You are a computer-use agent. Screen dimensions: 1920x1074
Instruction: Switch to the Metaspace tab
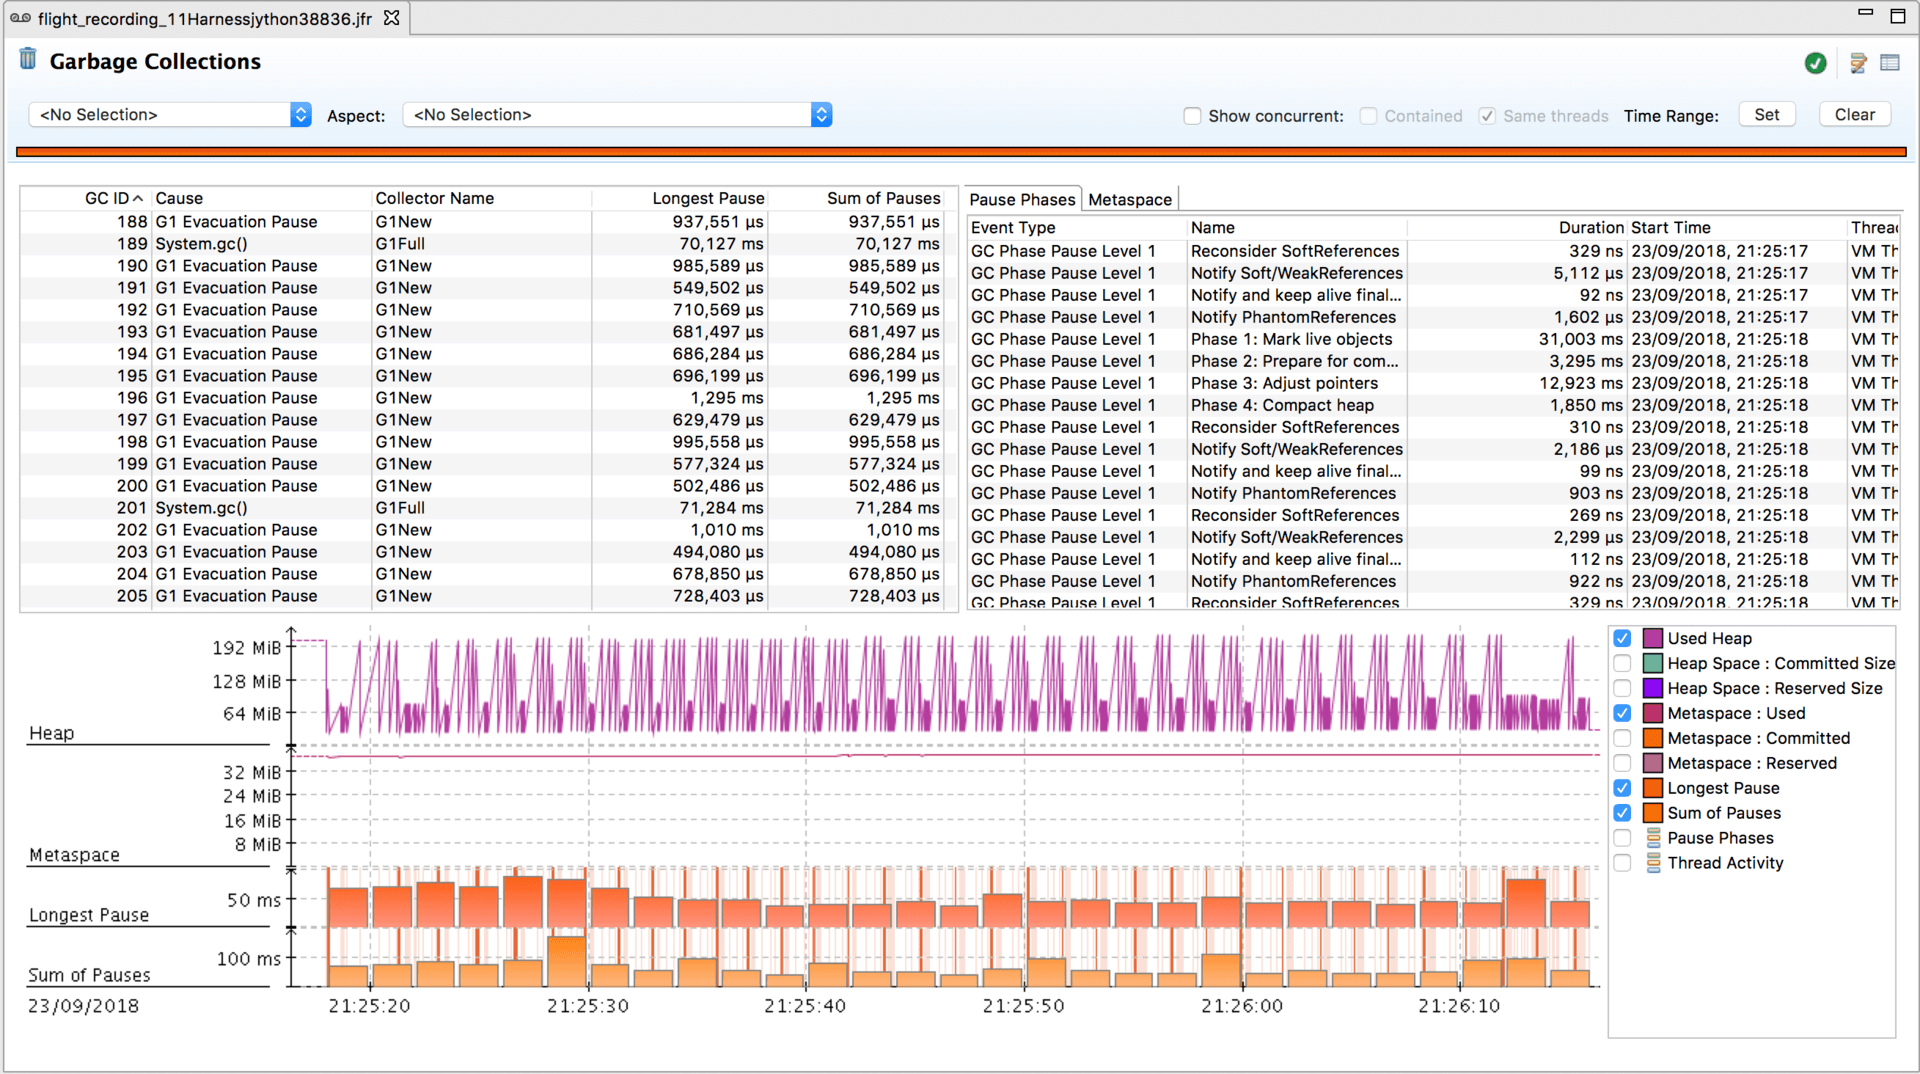coord(1129,199)
